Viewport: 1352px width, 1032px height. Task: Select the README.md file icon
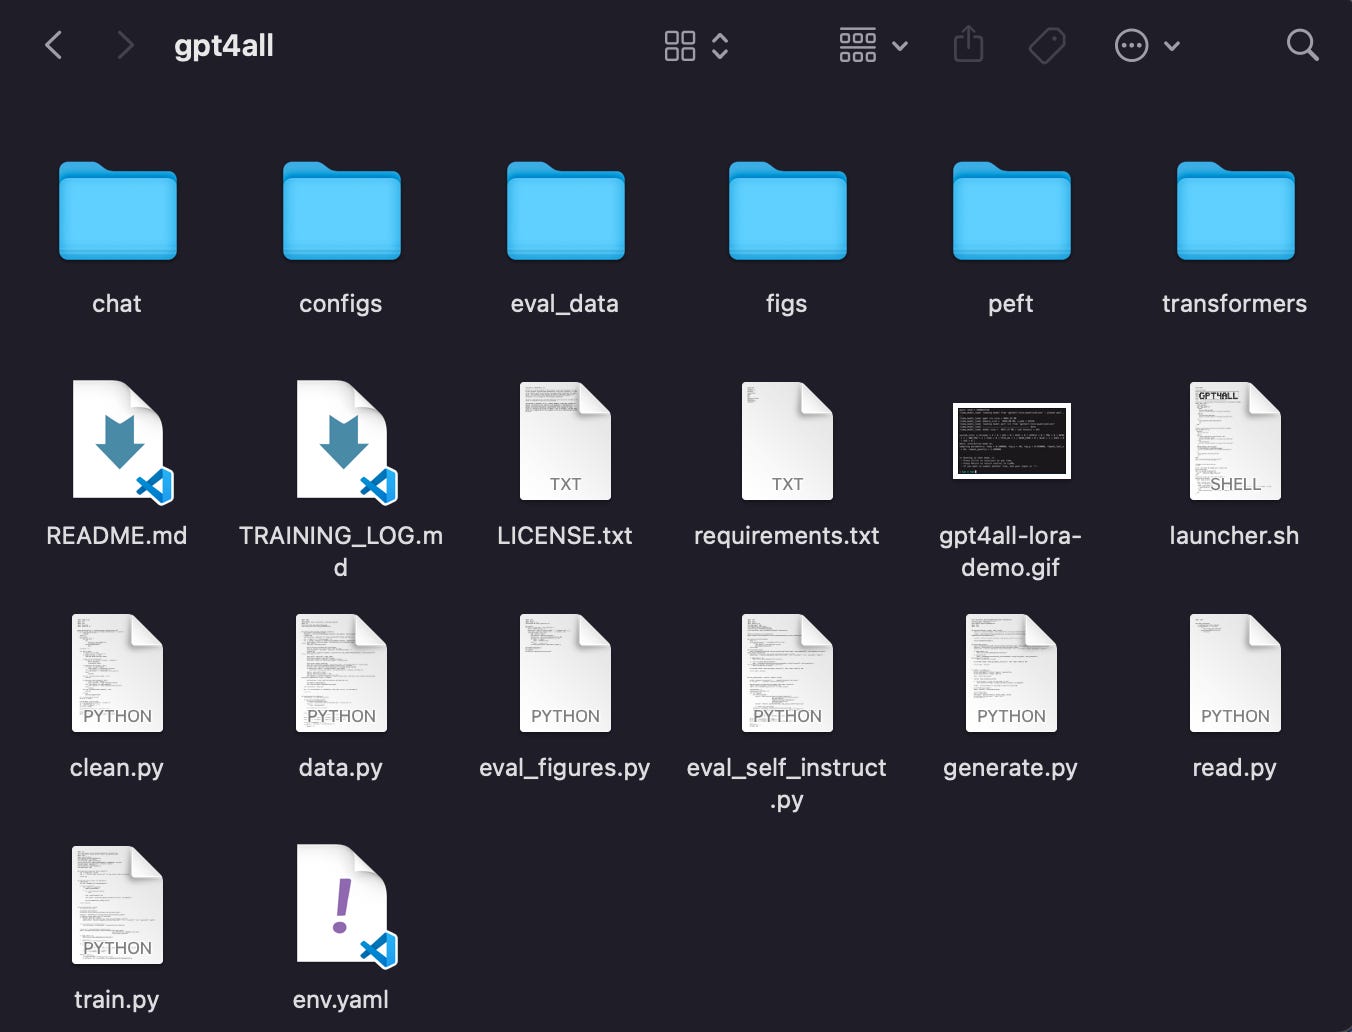(x=122, y=441)
